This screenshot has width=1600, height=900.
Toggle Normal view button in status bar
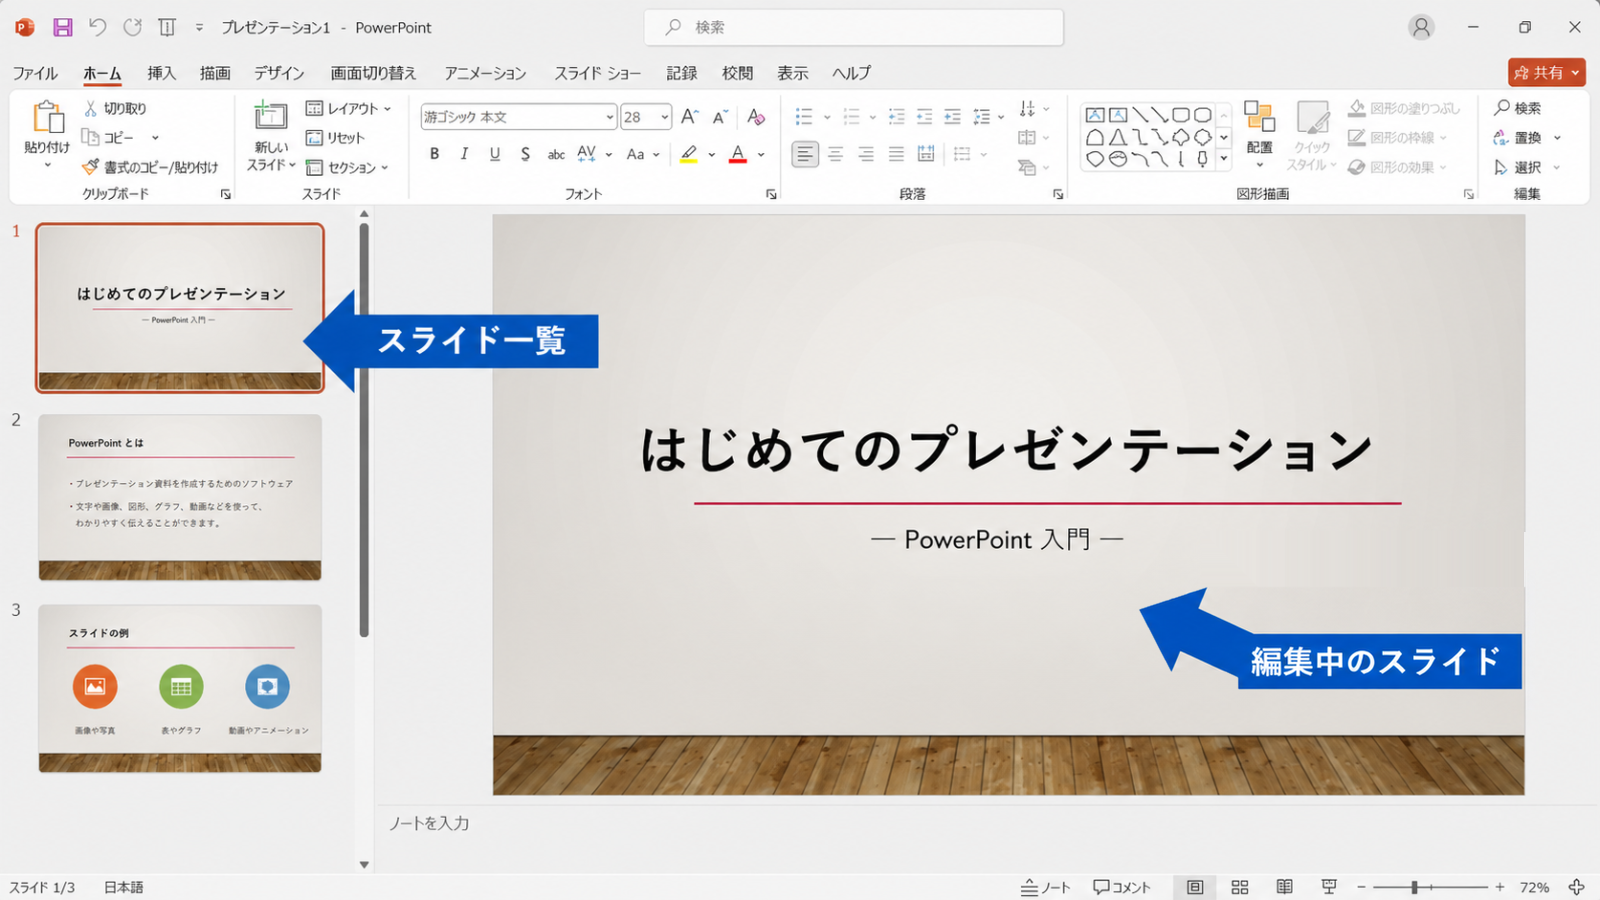click(x=1195, y=887)
